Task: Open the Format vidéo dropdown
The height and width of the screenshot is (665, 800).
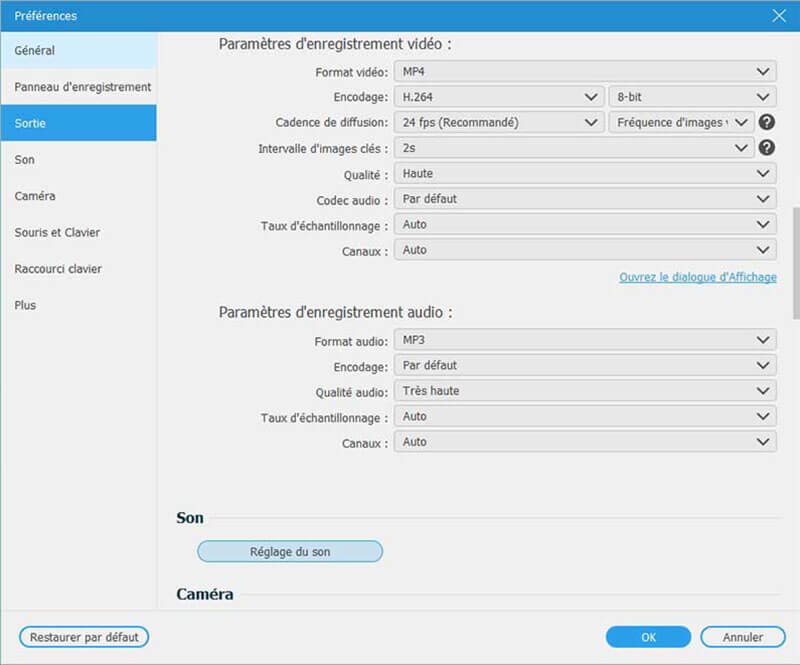Action: coord(584,71)
